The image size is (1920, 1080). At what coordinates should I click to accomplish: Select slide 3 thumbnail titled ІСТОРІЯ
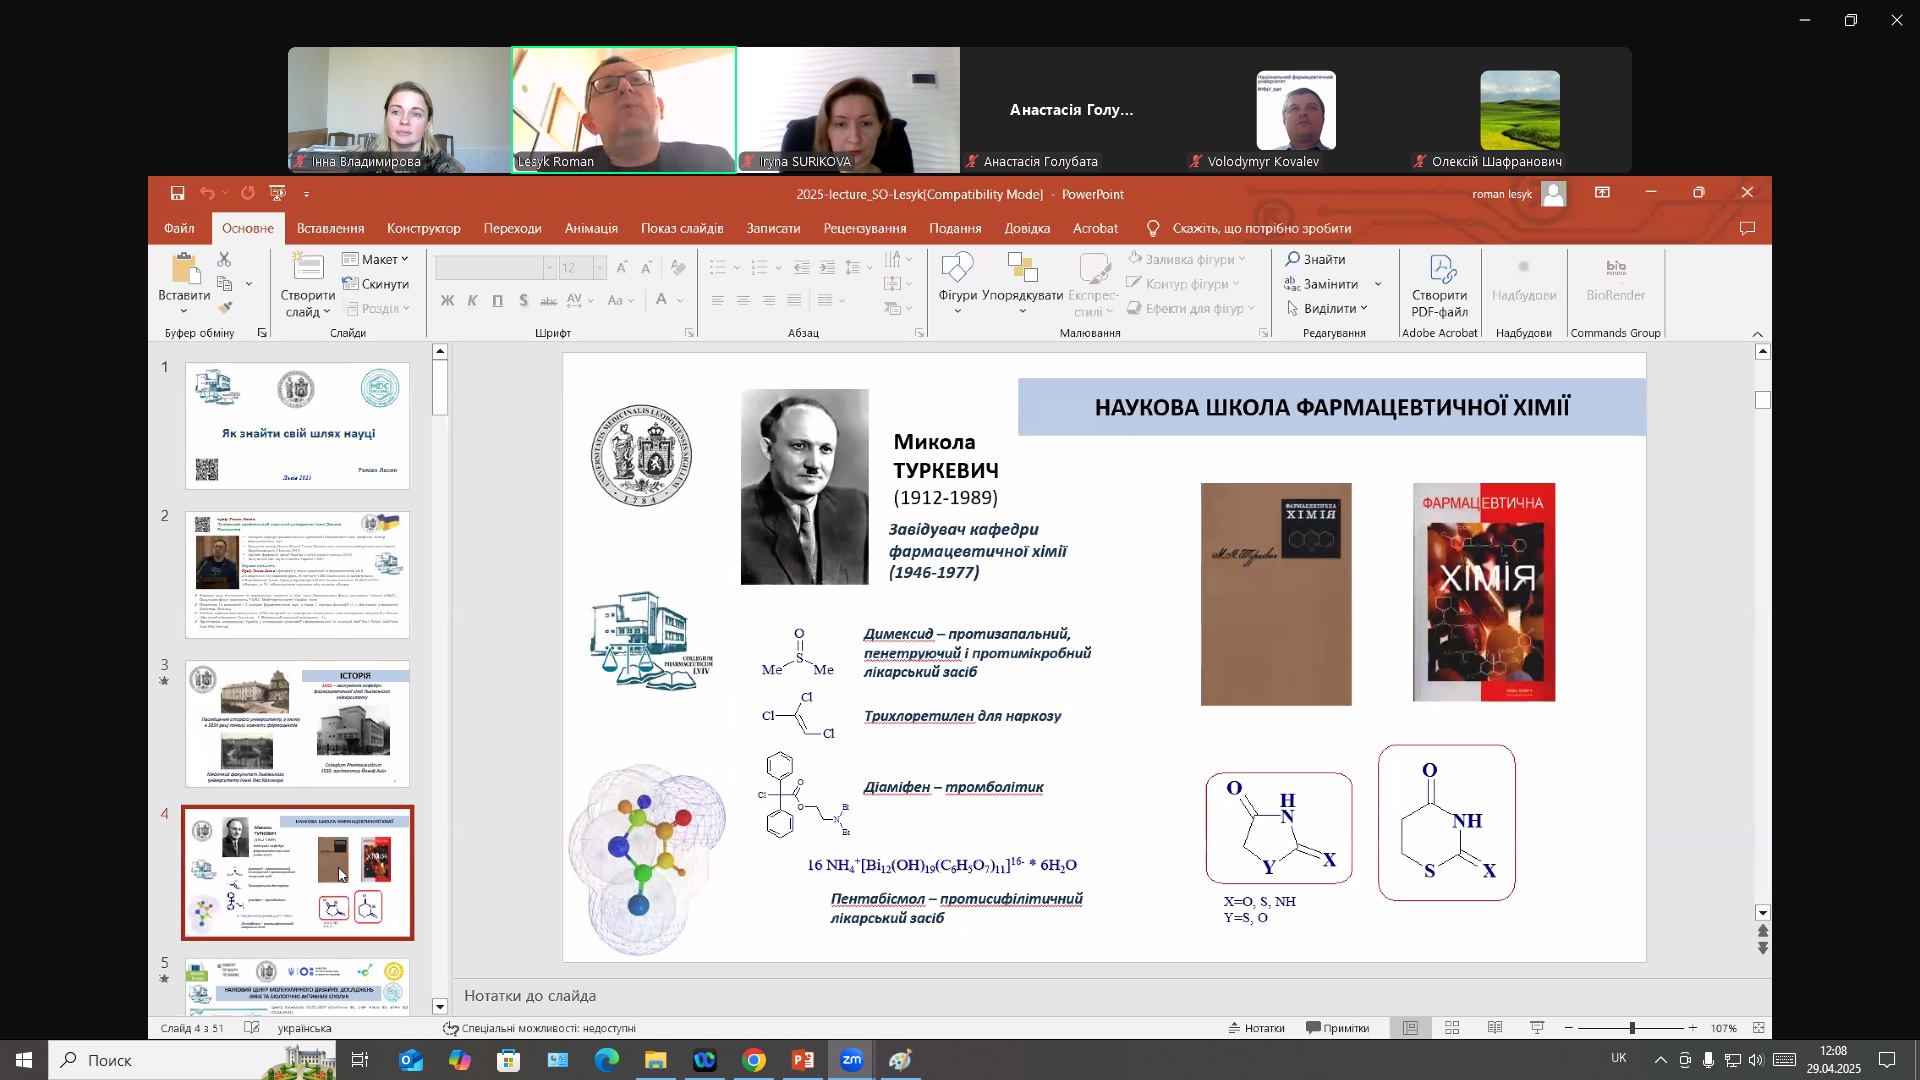point(297,723)
